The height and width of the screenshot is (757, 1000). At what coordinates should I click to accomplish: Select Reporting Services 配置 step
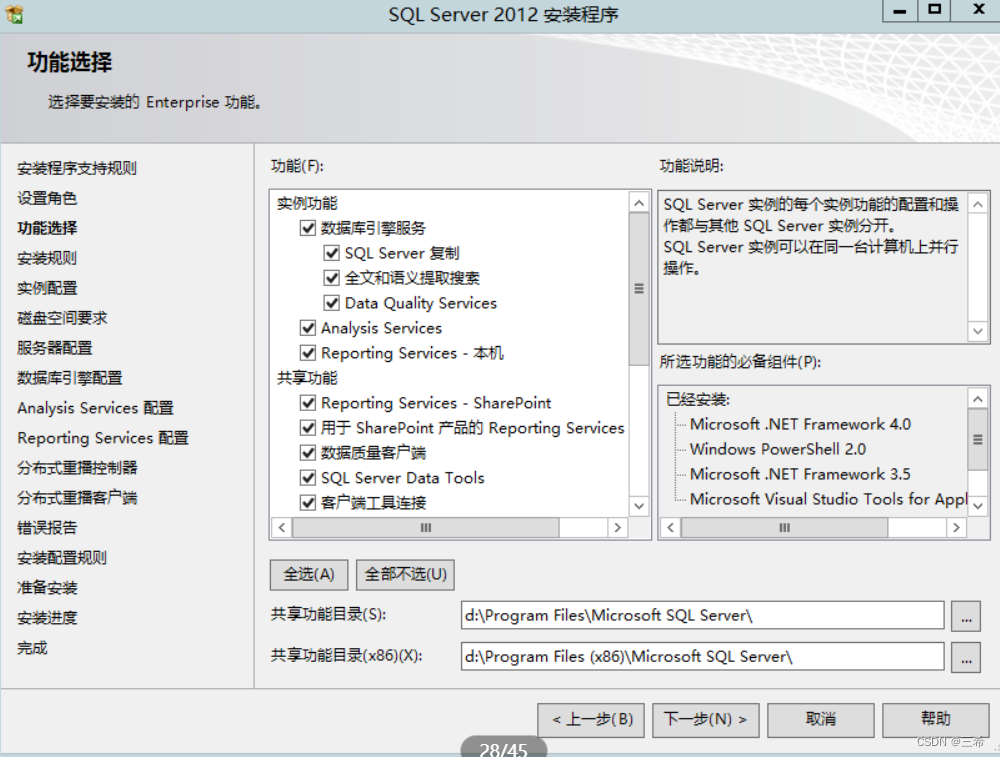click(103, 438)
